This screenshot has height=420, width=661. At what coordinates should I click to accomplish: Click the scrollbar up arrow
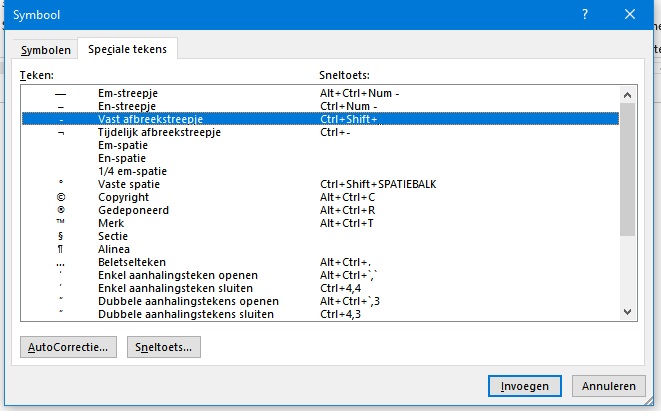pos(628,93)
